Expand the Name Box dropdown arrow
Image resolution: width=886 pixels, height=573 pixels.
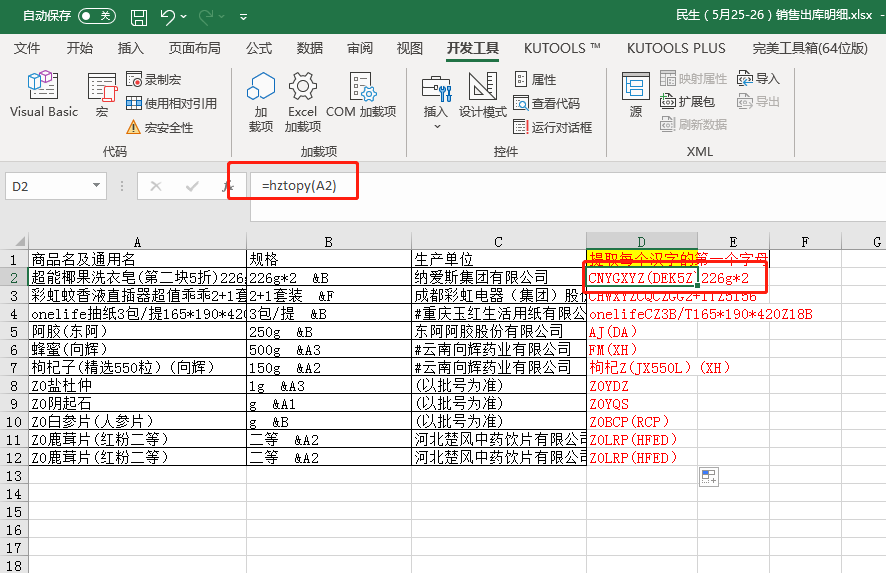coord(97,185)
